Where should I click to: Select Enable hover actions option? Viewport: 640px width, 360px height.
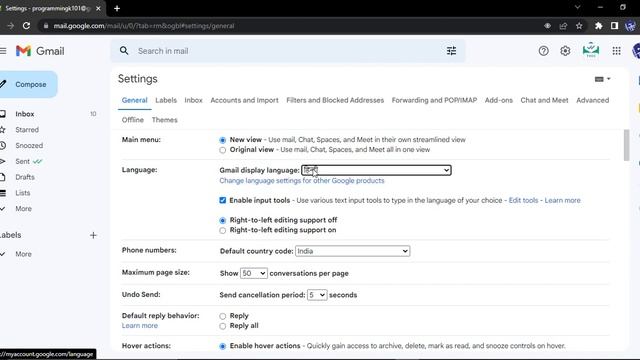tap(222, 347)
